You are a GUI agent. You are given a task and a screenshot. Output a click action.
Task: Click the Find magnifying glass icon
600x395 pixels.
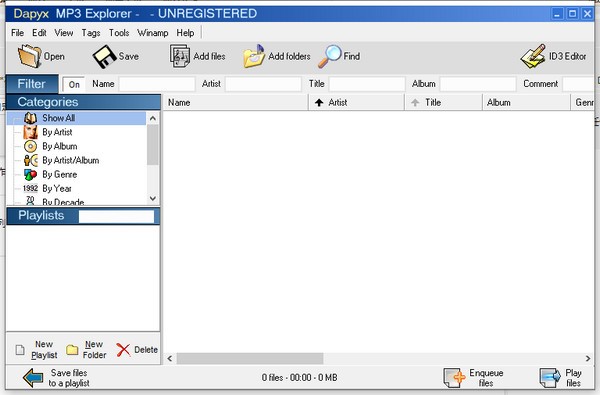(x=329, y=56)
